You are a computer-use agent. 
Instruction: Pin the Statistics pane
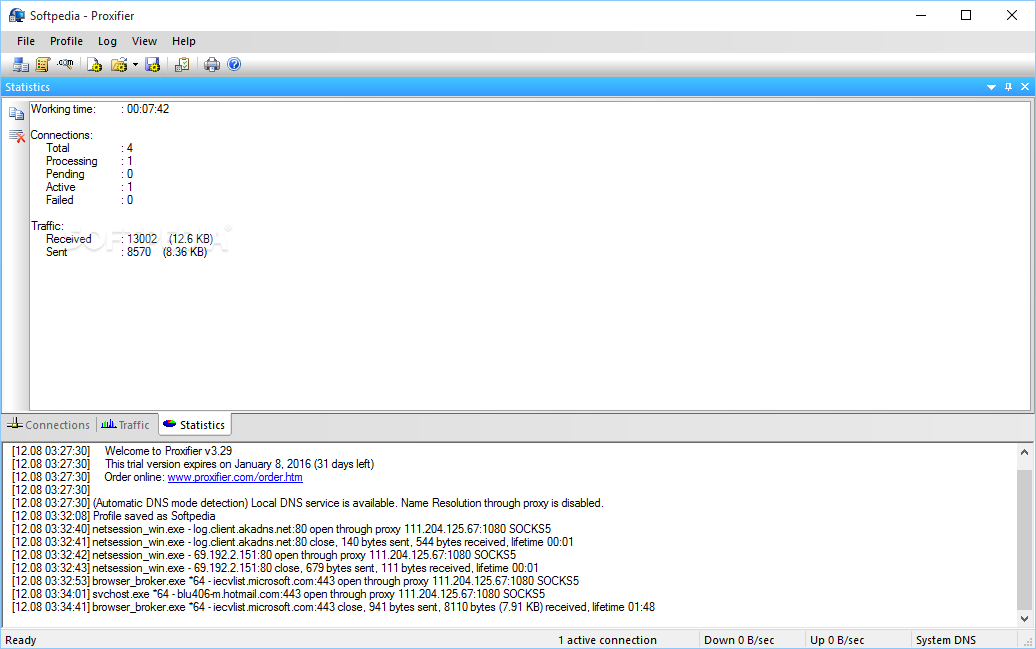pyautogui.click(x=1008, y=87)
